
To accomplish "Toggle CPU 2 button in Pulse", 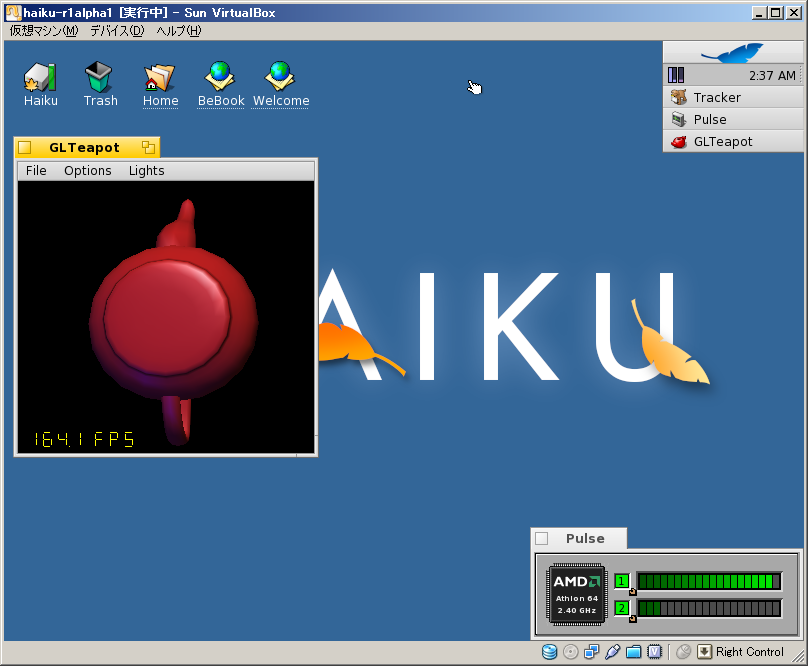I will pos(621,608).
